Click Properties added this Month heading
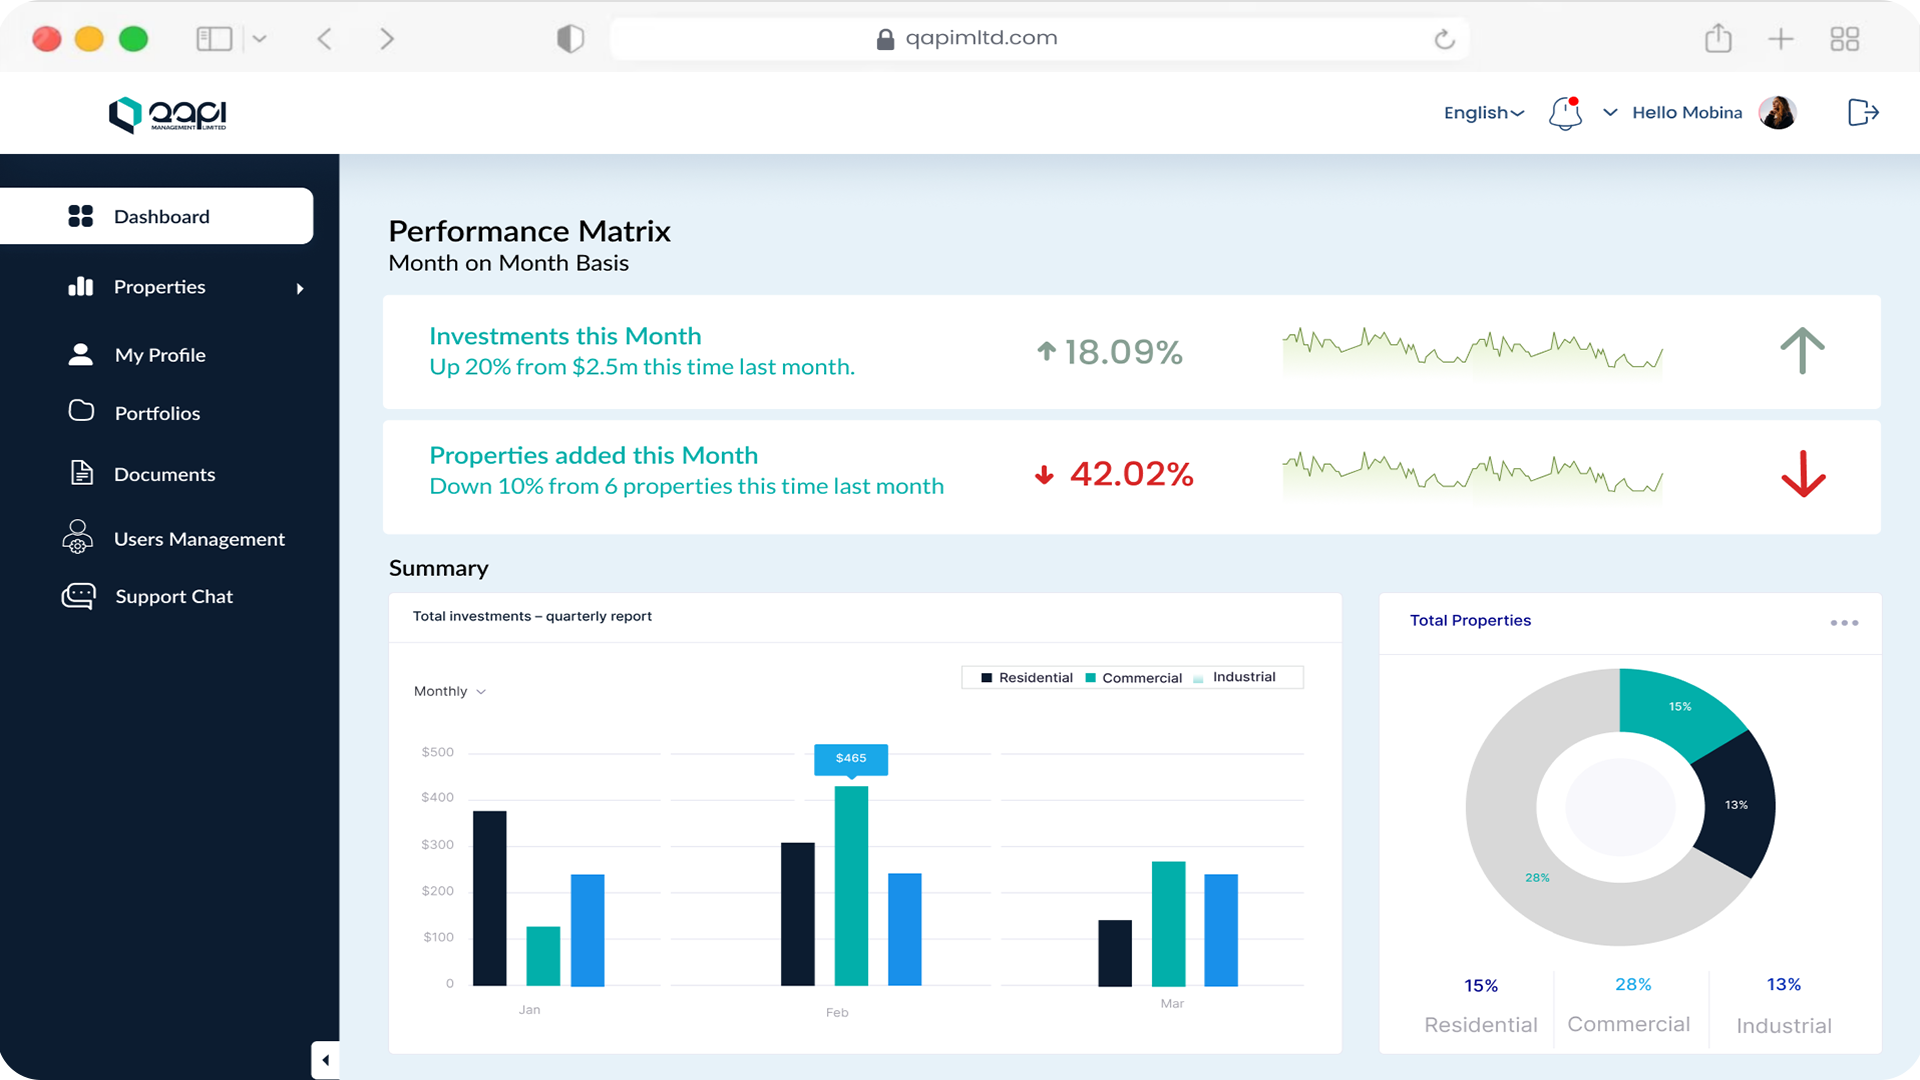The height and width of the screenshot is (1080, 1920). click(593, 455)
